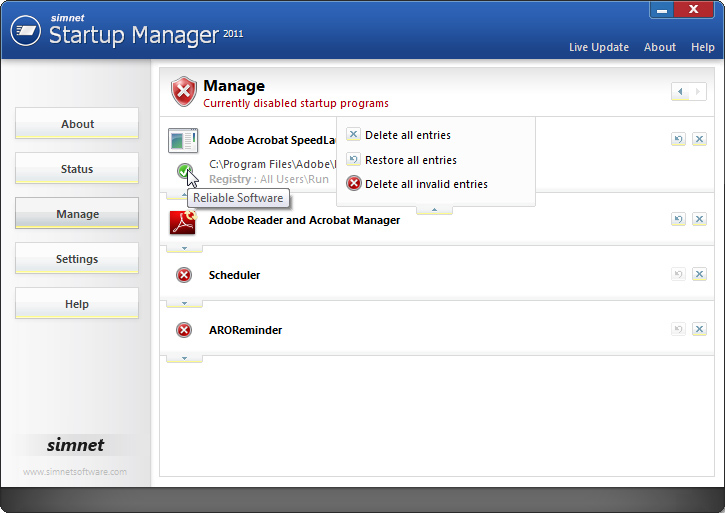Expand details under the Scheduler entry

click(184, 302)
